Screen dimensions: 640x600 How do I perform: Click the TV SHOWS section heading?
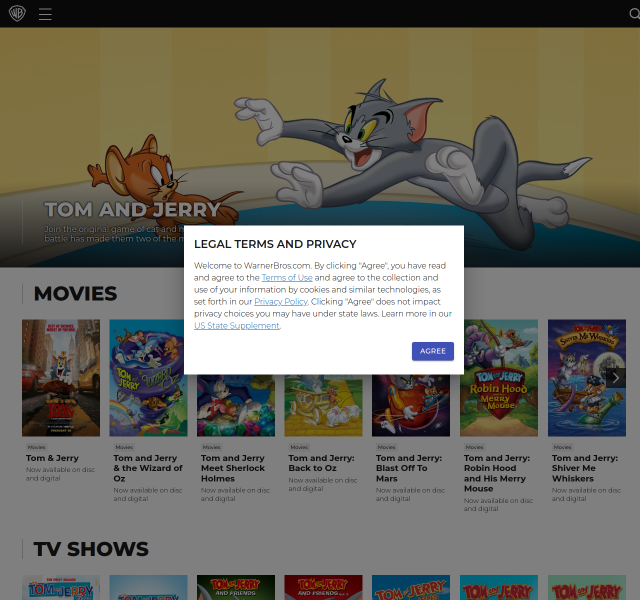91,549
